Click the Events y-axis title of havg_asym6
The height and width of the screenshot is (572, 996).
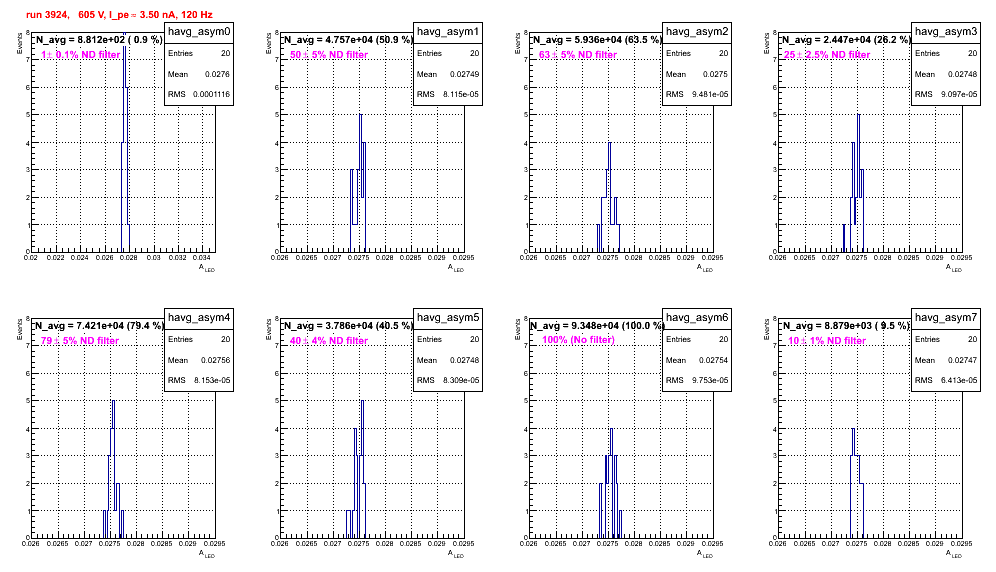[x=518, y=329]
